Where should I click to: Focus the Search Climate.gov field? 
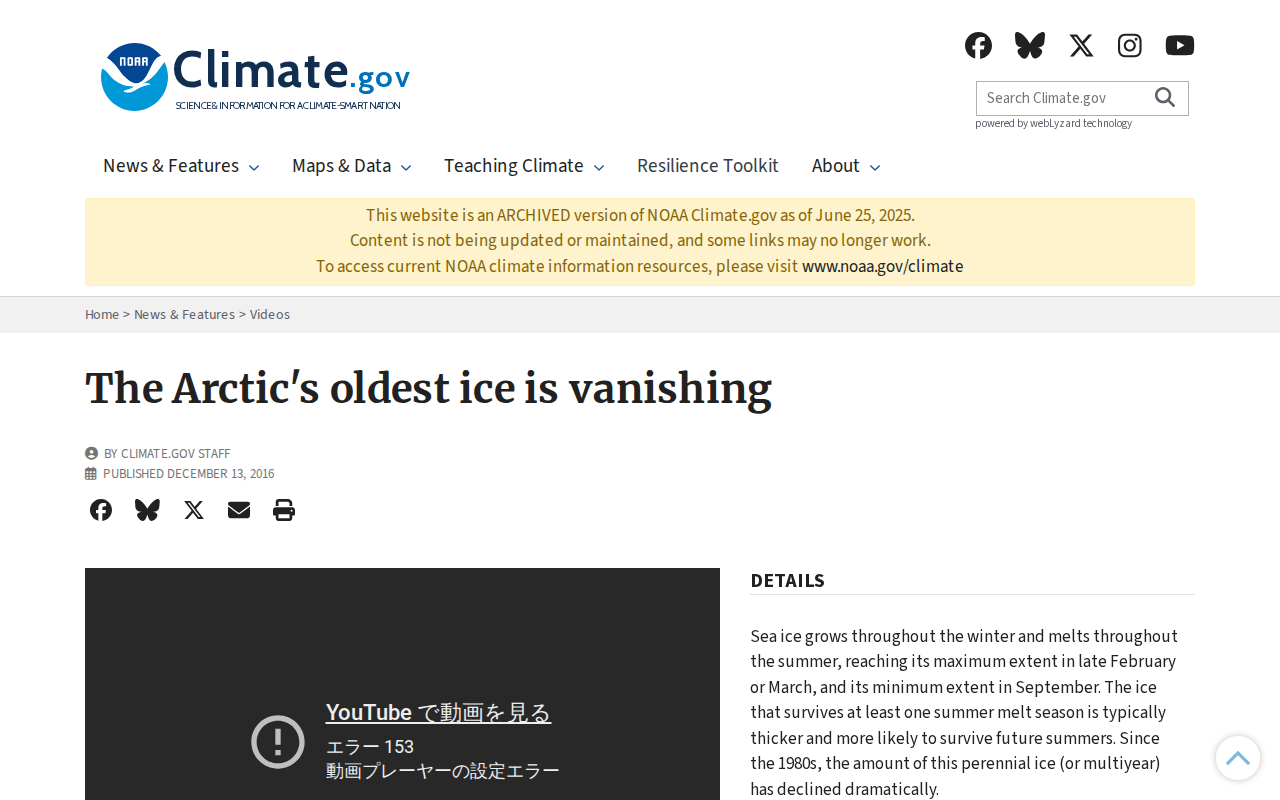(1064, 98)
